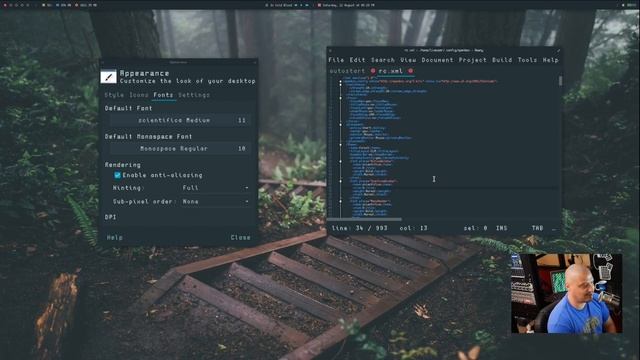The height and width of the screenshot is (360, 640).
Task: Click the Appearance paintbrush icon
Action: coord(109,77)
